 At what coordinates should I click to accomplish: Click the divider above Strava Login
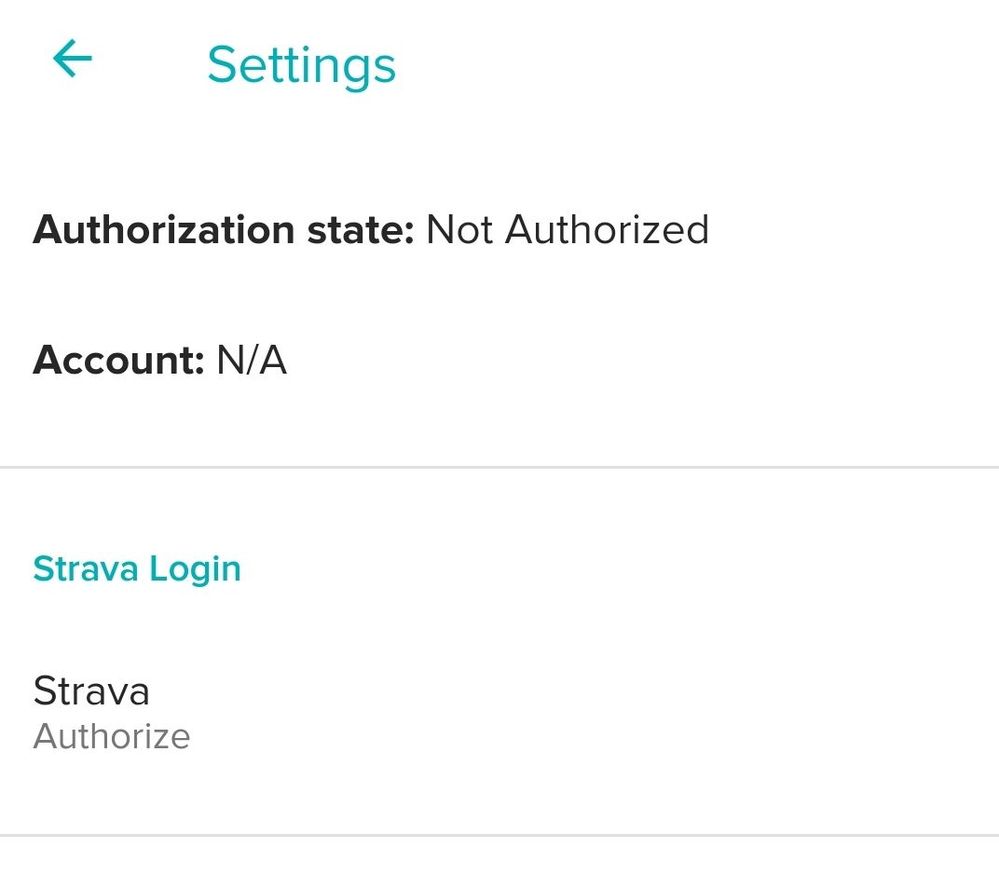pos(499,467)
